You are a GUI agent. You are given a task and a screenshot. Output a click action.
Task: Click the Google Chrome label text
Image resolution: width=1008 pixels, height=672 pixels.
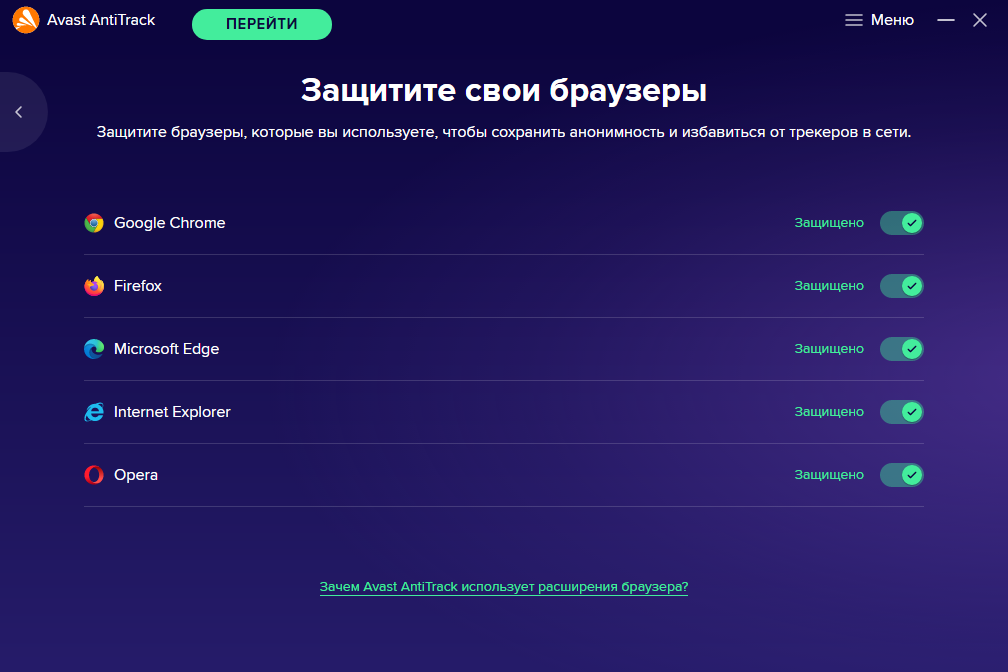point(170,223)
